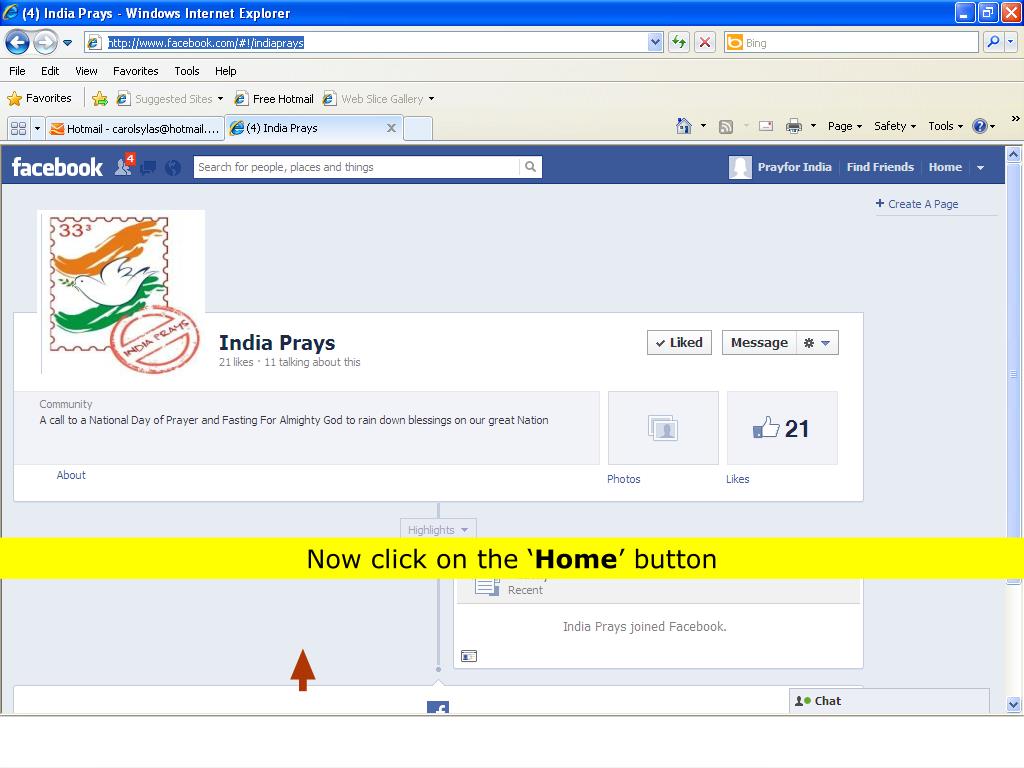Screen dimensions: 1024x768
Task: Click the Facebook search magnifier button
Action: 530,167
